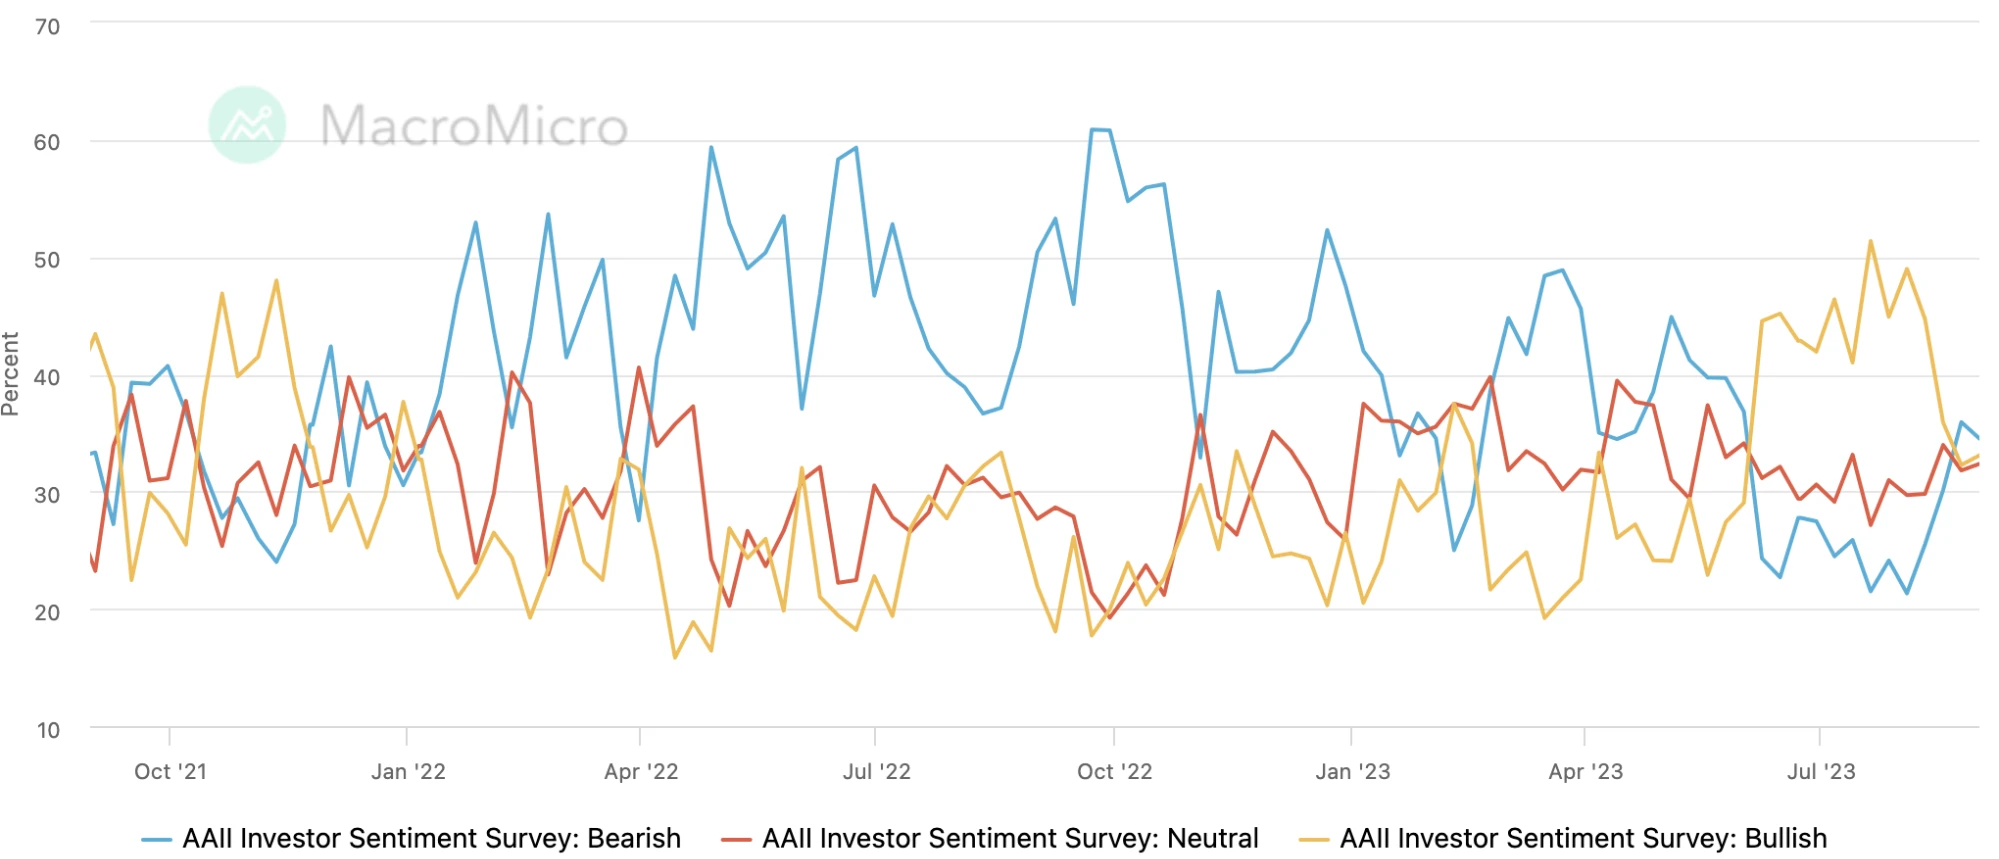The height and width of the screenshot is (859, 1999).
Task: Select the Oct '22 x-axis label
Action: (x=1114, y=772)
